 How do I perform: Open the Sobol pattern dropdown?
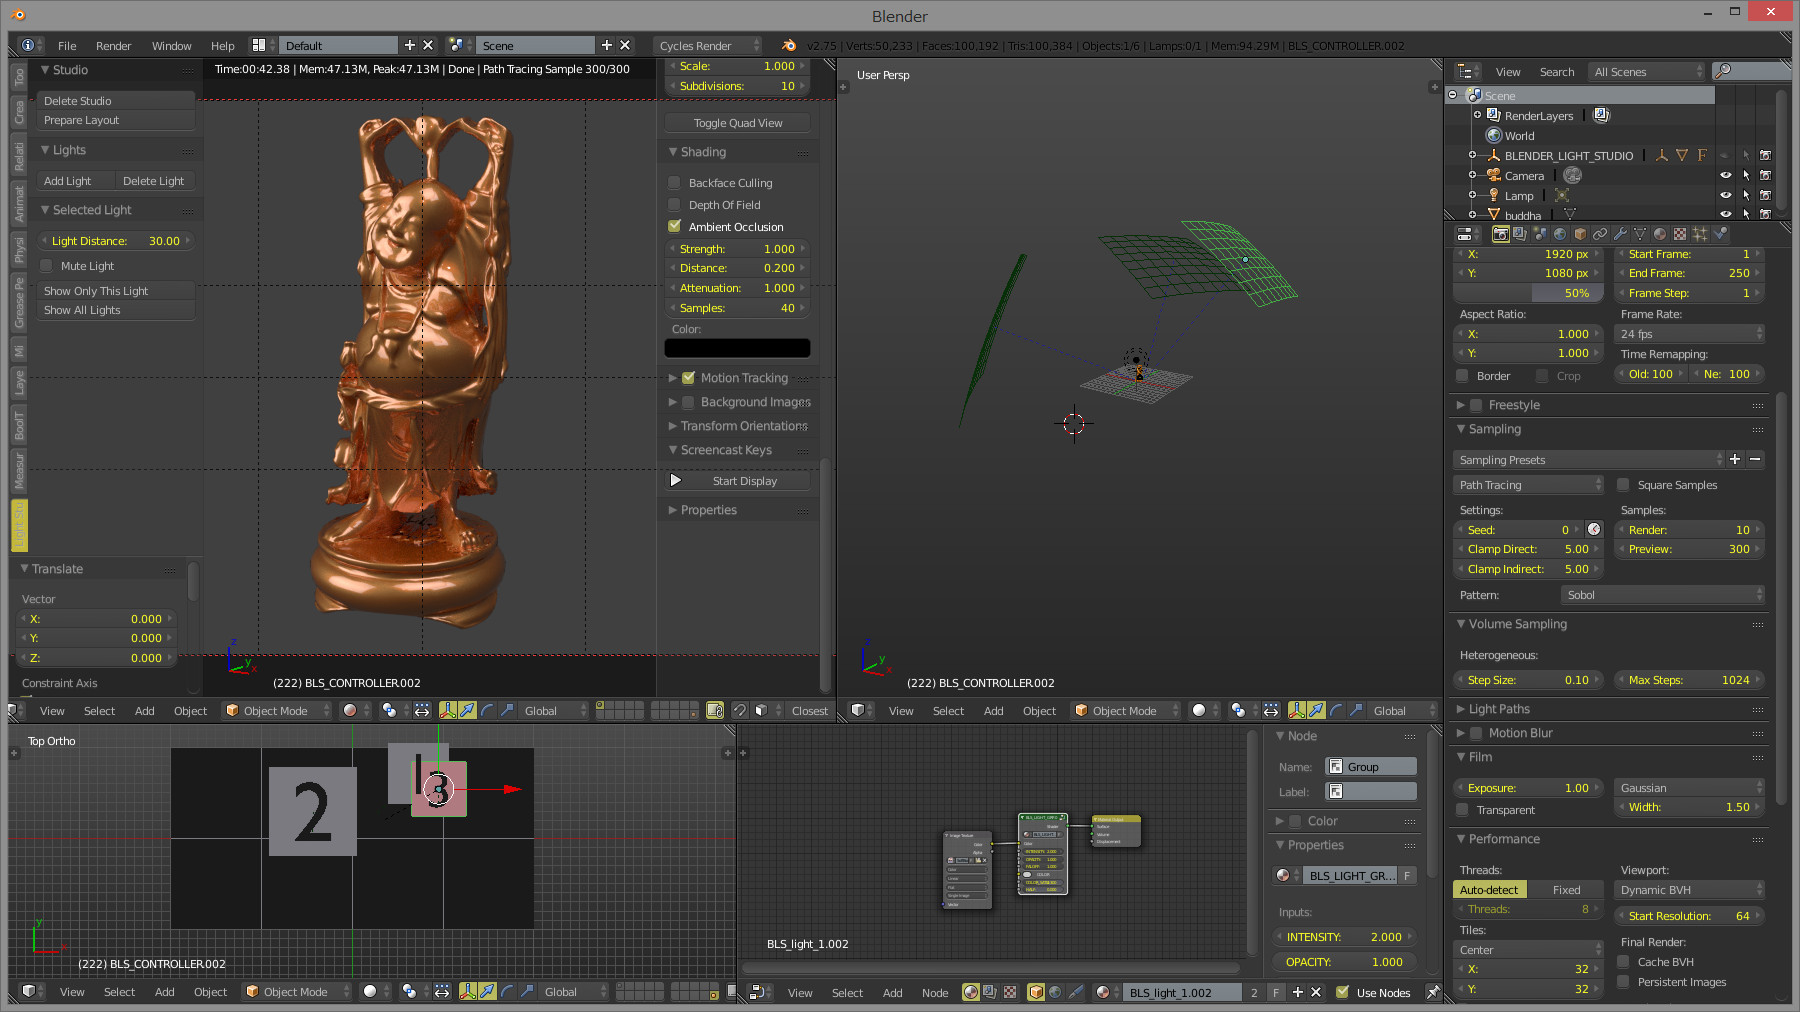pos(1662,595)
